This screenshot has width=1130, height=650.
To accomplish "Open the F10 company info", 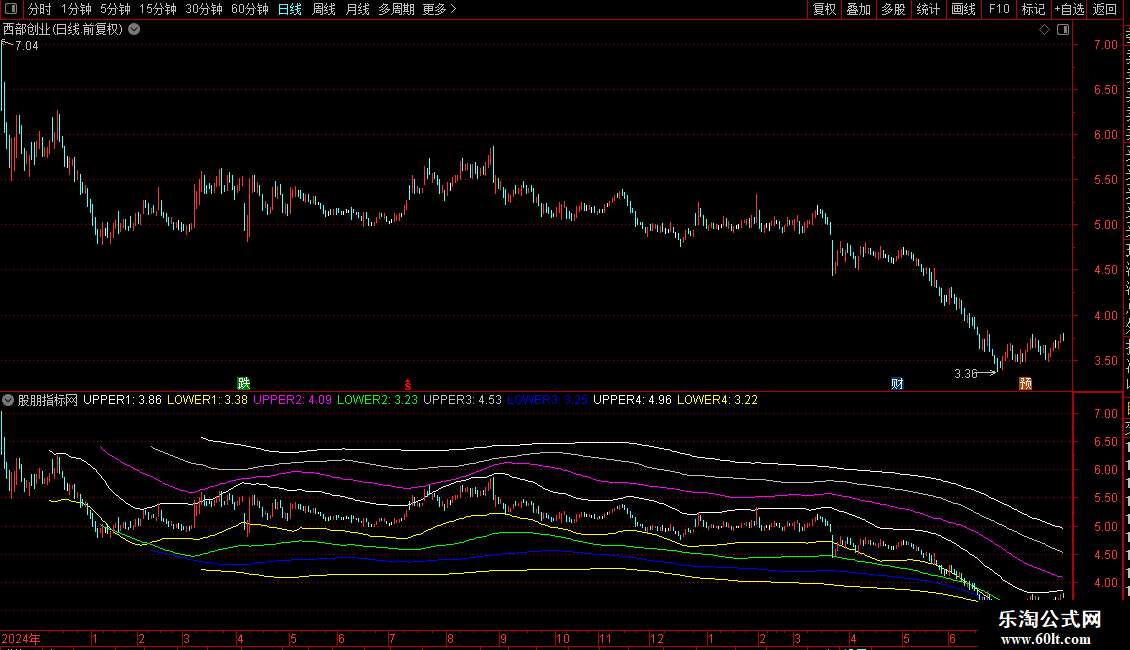I will click(x=999, y=9).
